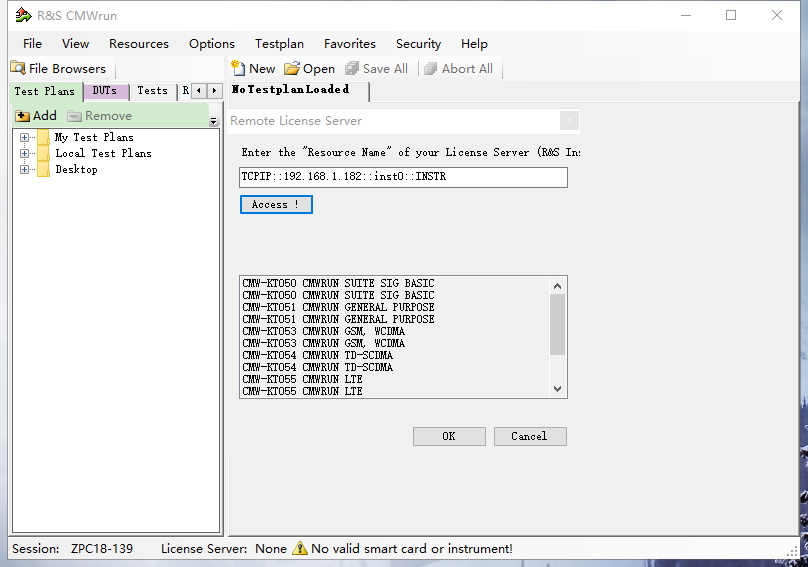Image resolution: width=808 pixels, height=567 pixels.
Task: Open the Testplan menu
Action: click(x=279, y=44)
